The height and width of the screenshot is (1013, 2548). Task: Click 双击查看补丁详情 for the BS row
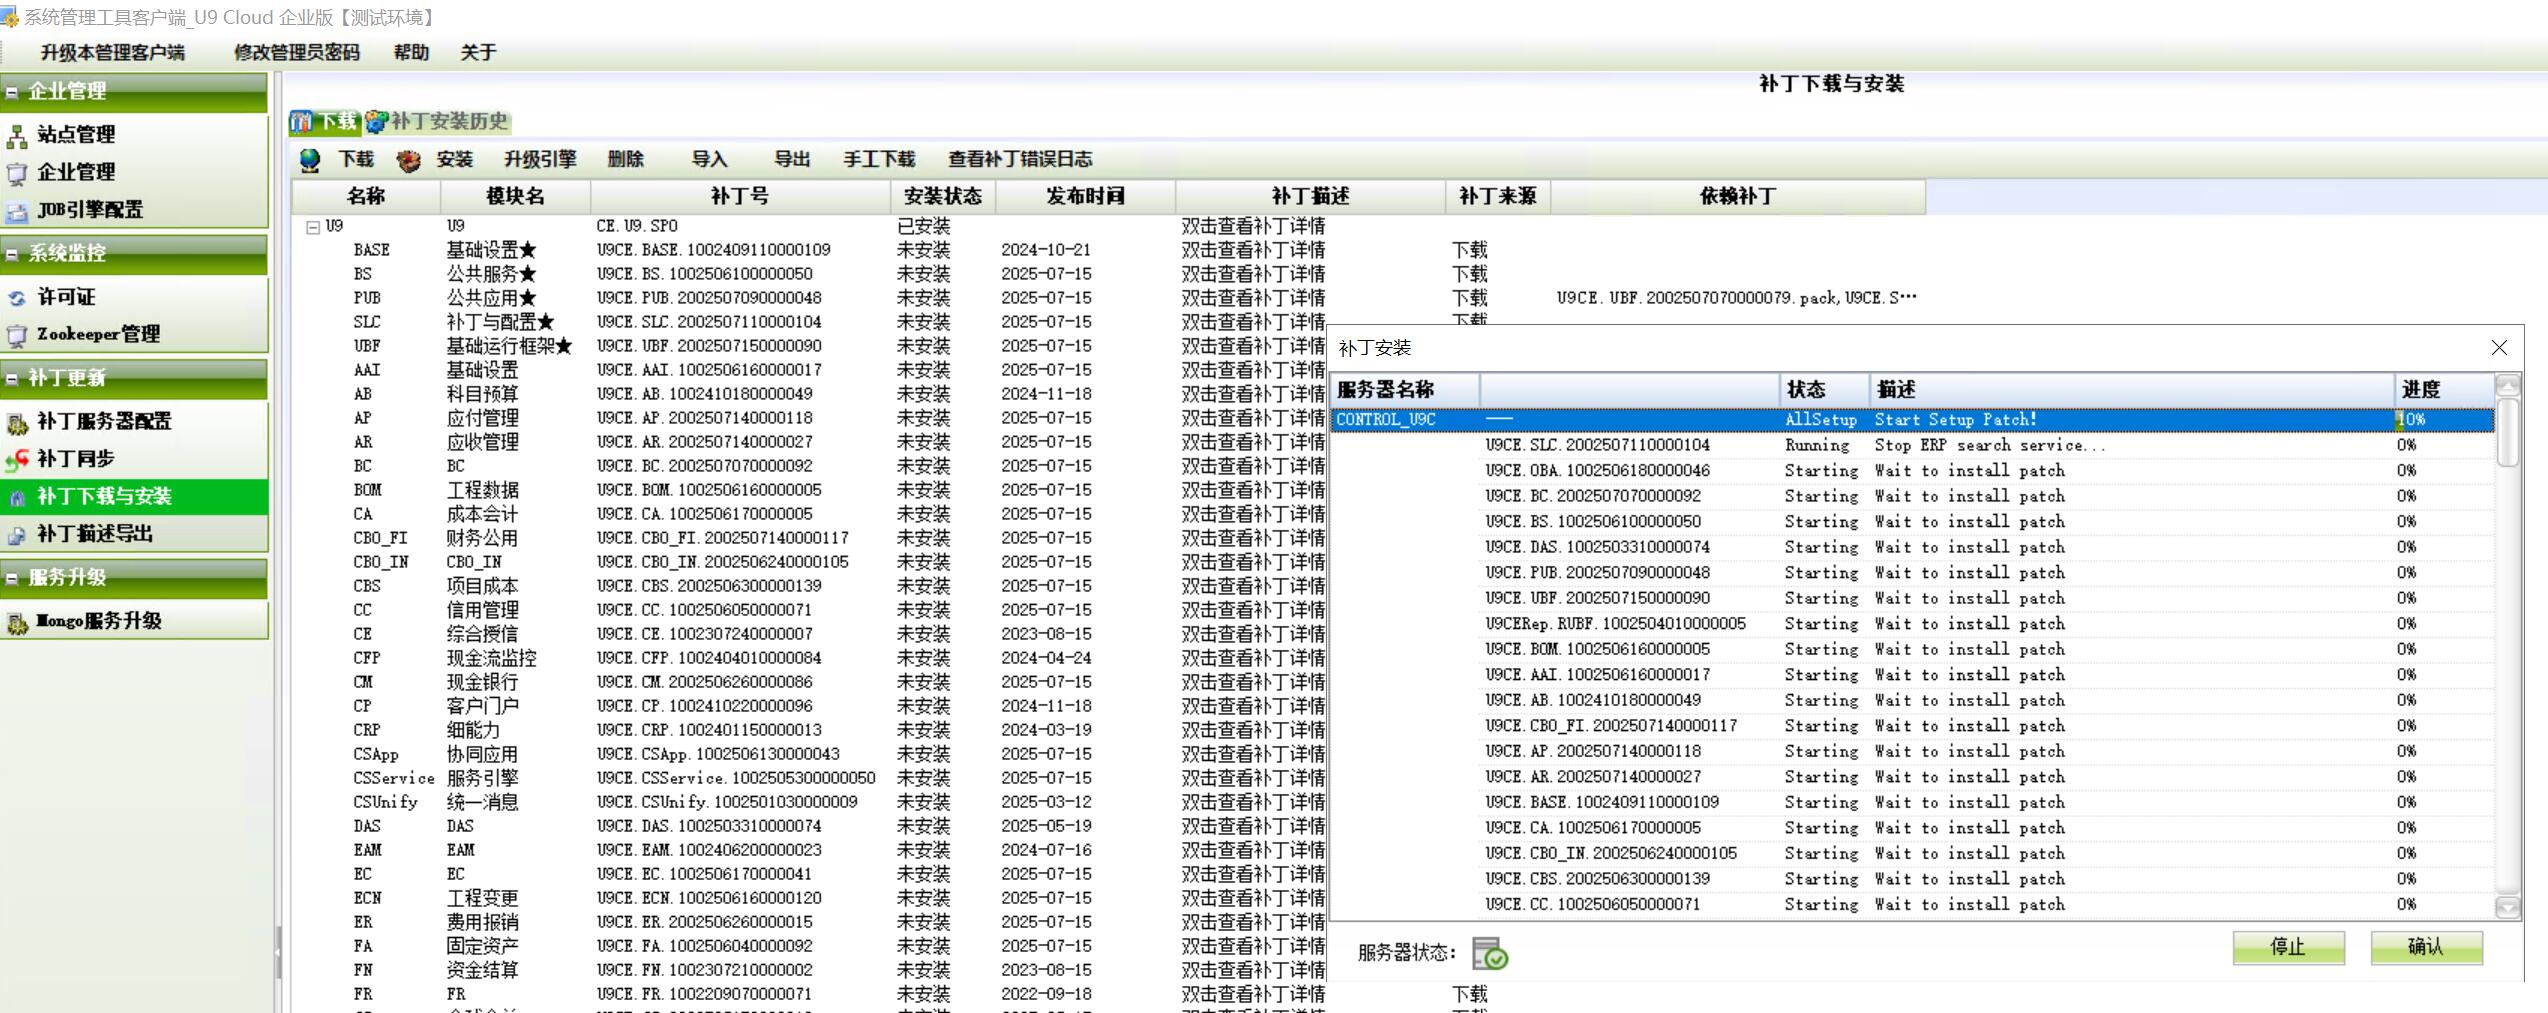(1253, 274)
